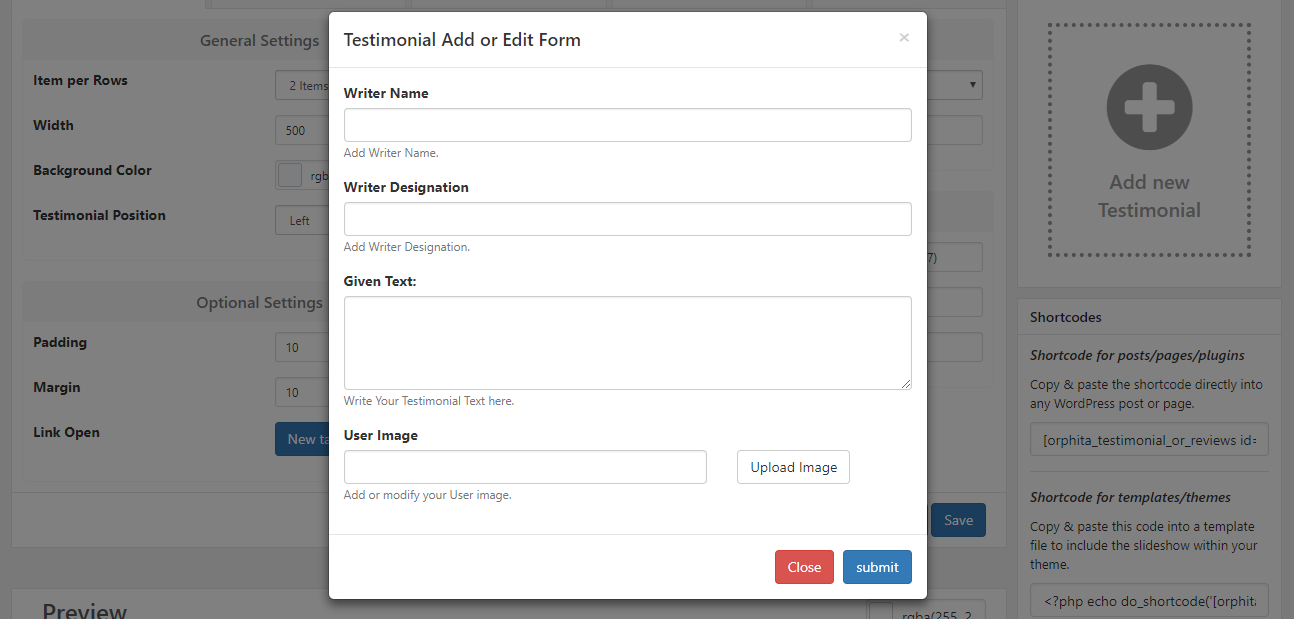This screenshot has height=619, width=1294.
Task: Open the Background Color swatch
Action: click(x=290, y=175)
